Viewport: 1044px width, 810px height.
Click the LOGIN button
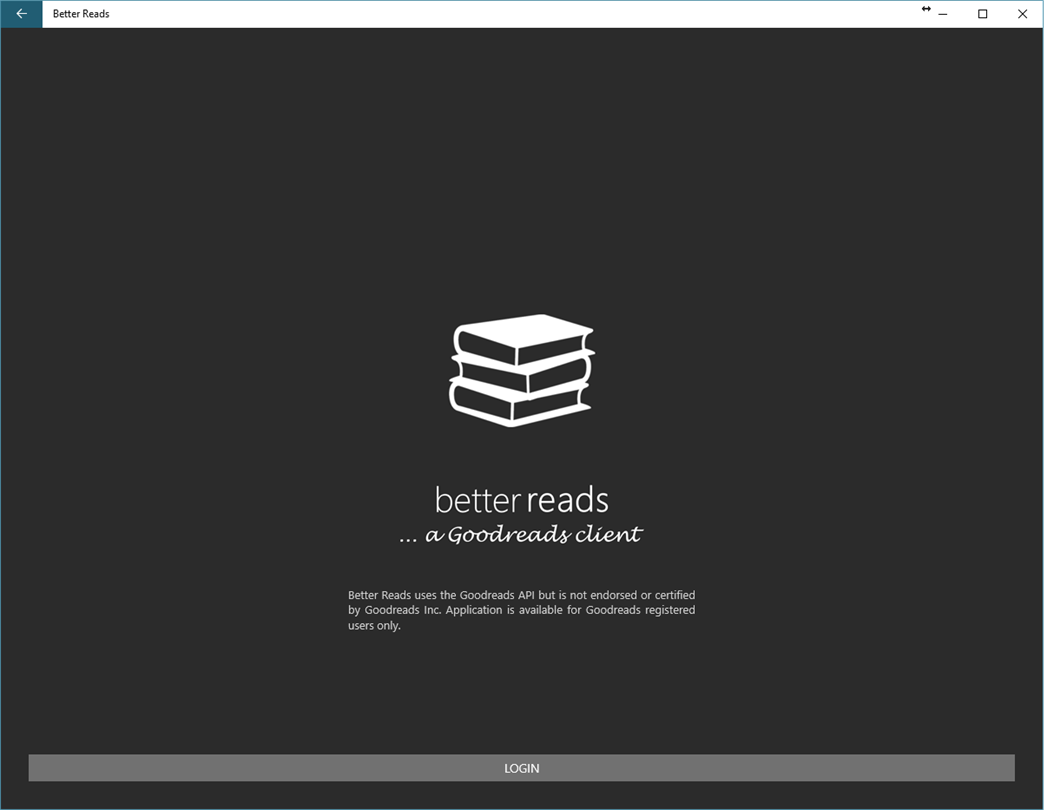click(x=521, y=768)
